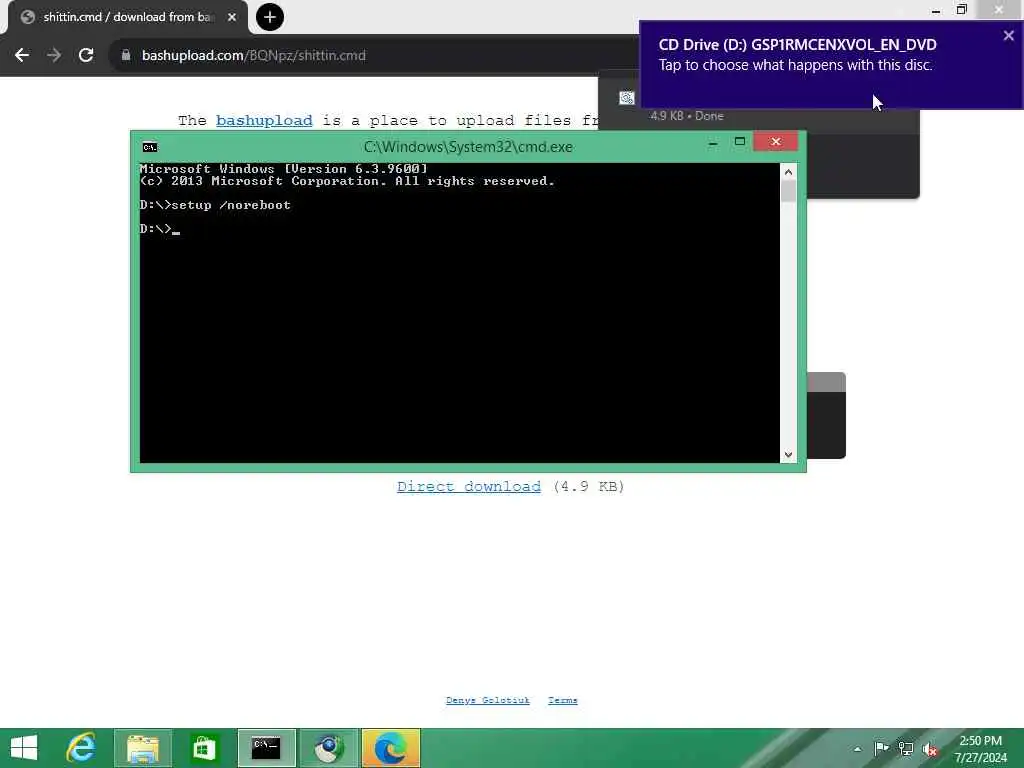Reload the bashupload page
Image resolution: width=1024 pixels, height=768 pixels.
click(86, 56)
